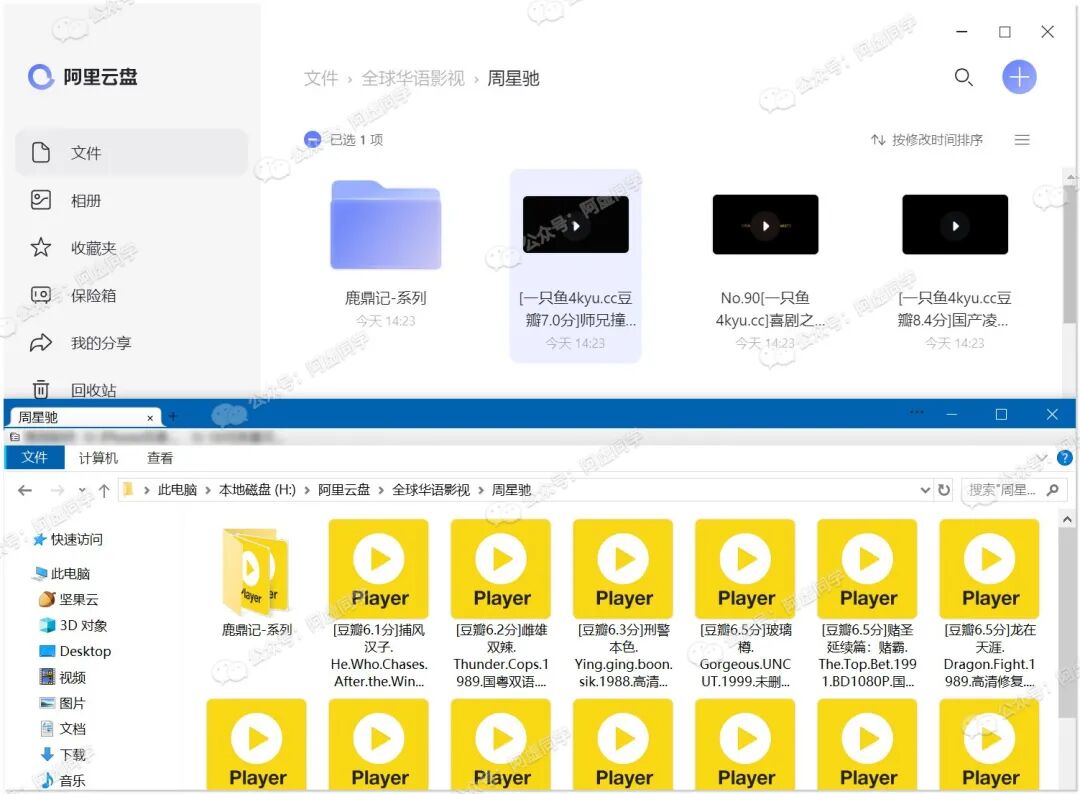The width and height of the screenshot is (1080, 794).
Task: Click the search magnifier in Aliyun Drive
Action: click(963, 77)
